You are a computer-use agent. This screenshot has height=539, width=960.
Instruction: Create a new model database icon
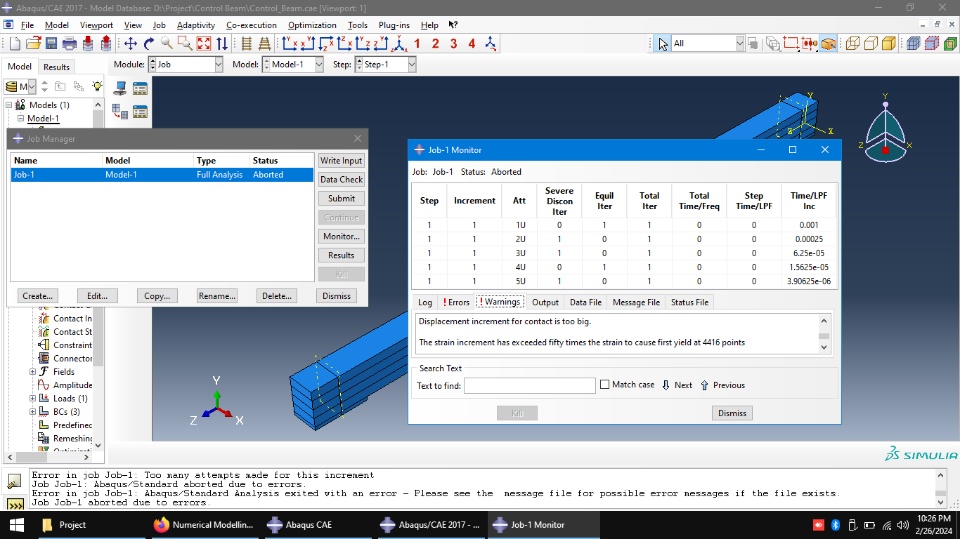click(15, 43)
